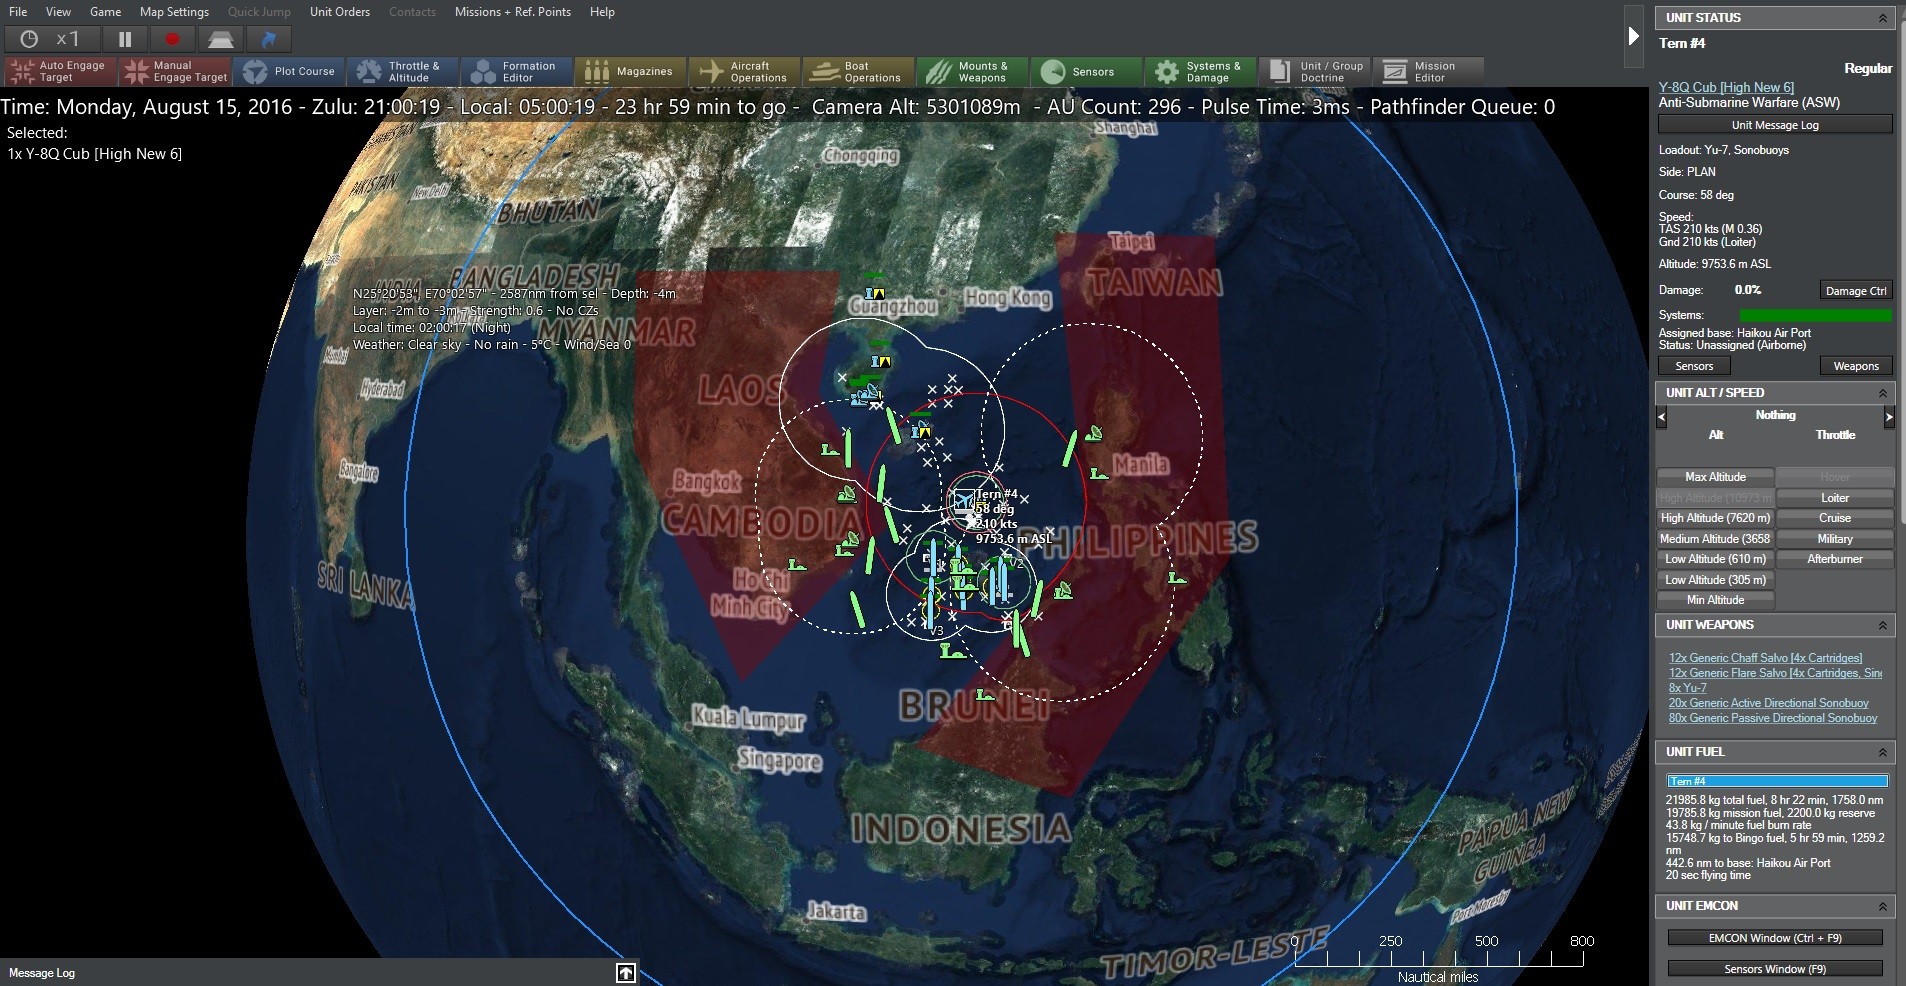The image size is (1906, 986).
Task: Open the Systems & Damage window
Action: pos(1200,71)
